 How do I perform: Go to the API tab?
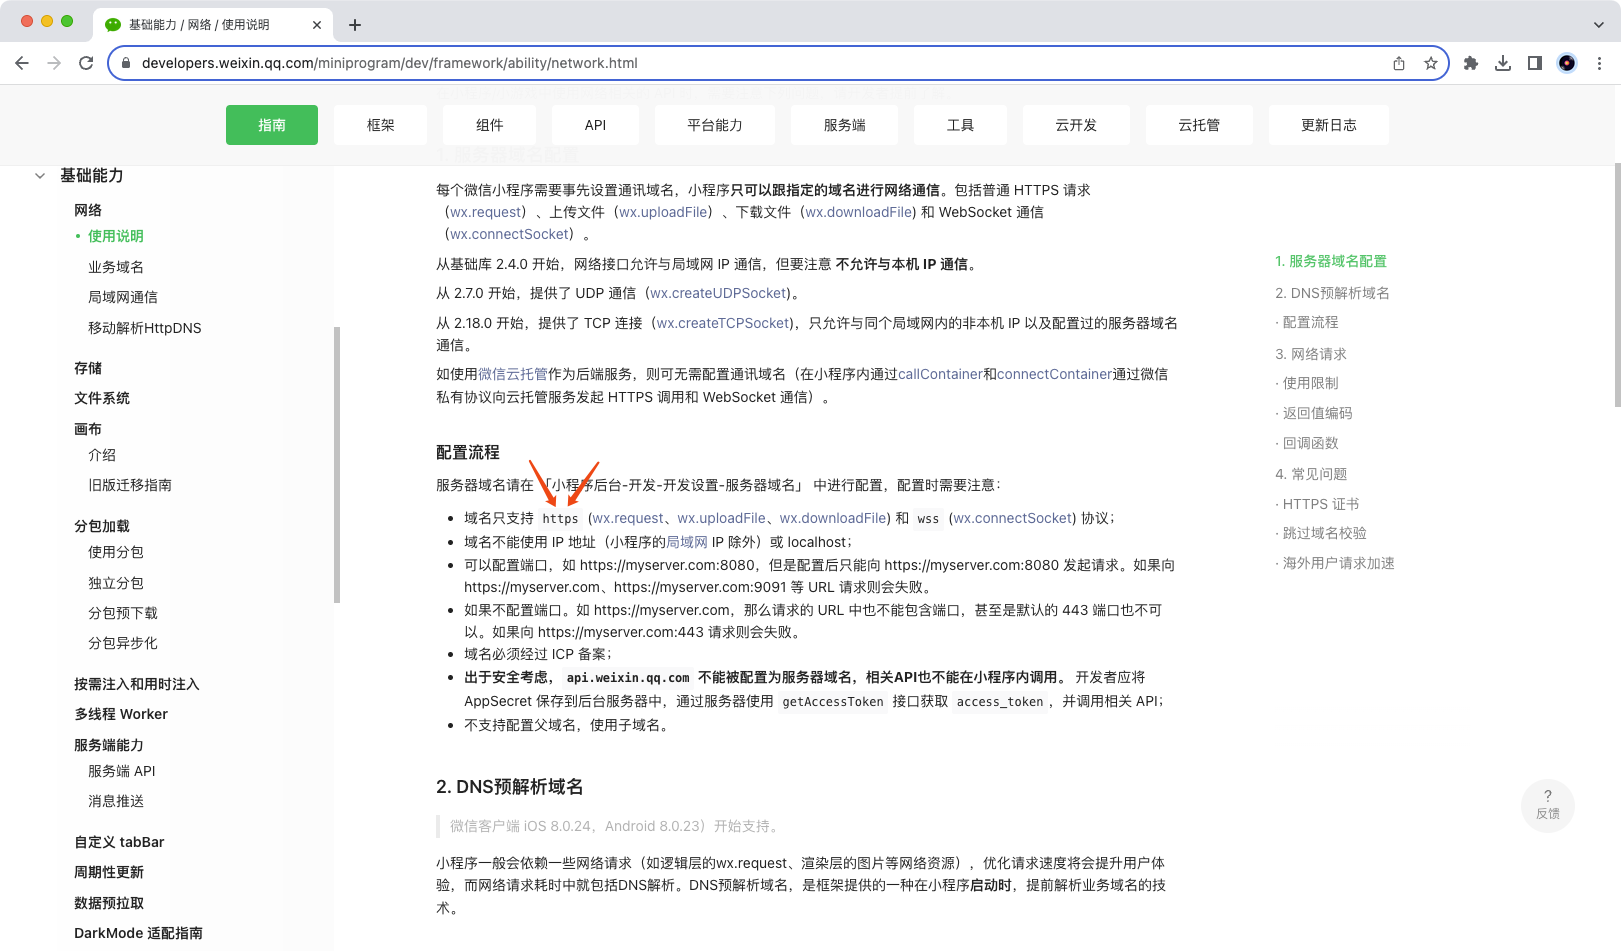tap(595, 125)
